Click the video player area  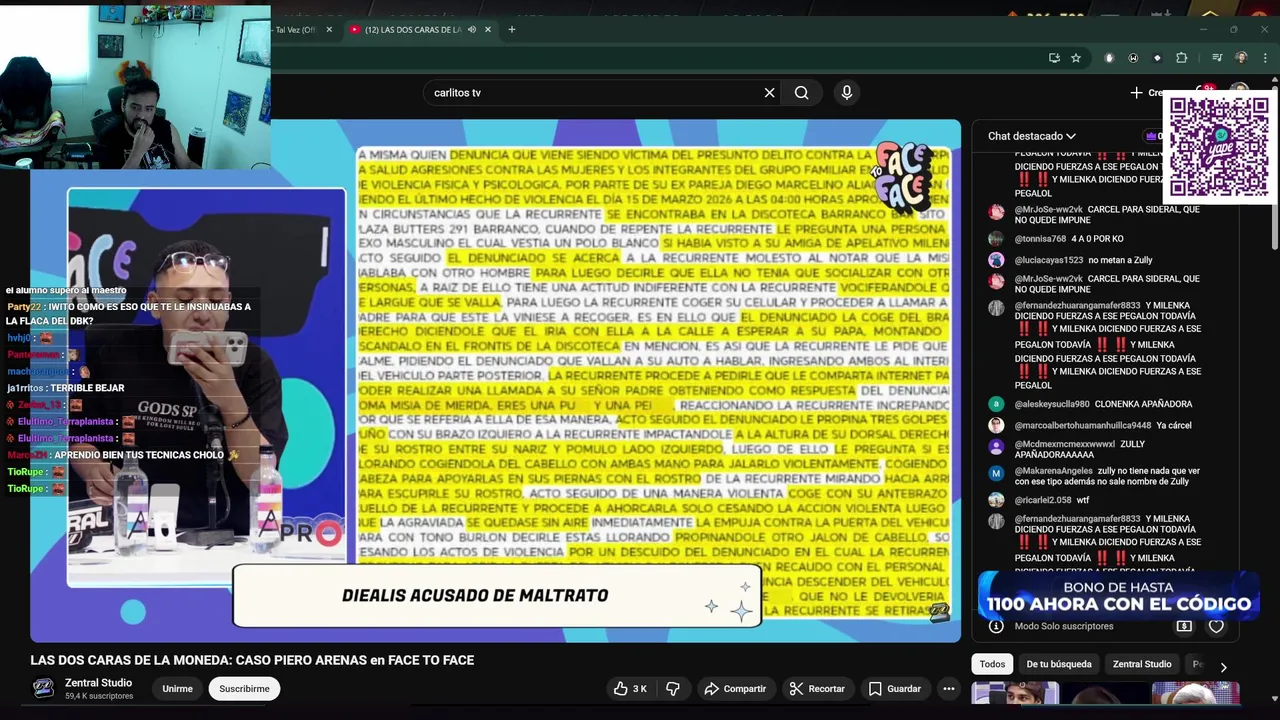pyautogui.click(x=495, y=380)
